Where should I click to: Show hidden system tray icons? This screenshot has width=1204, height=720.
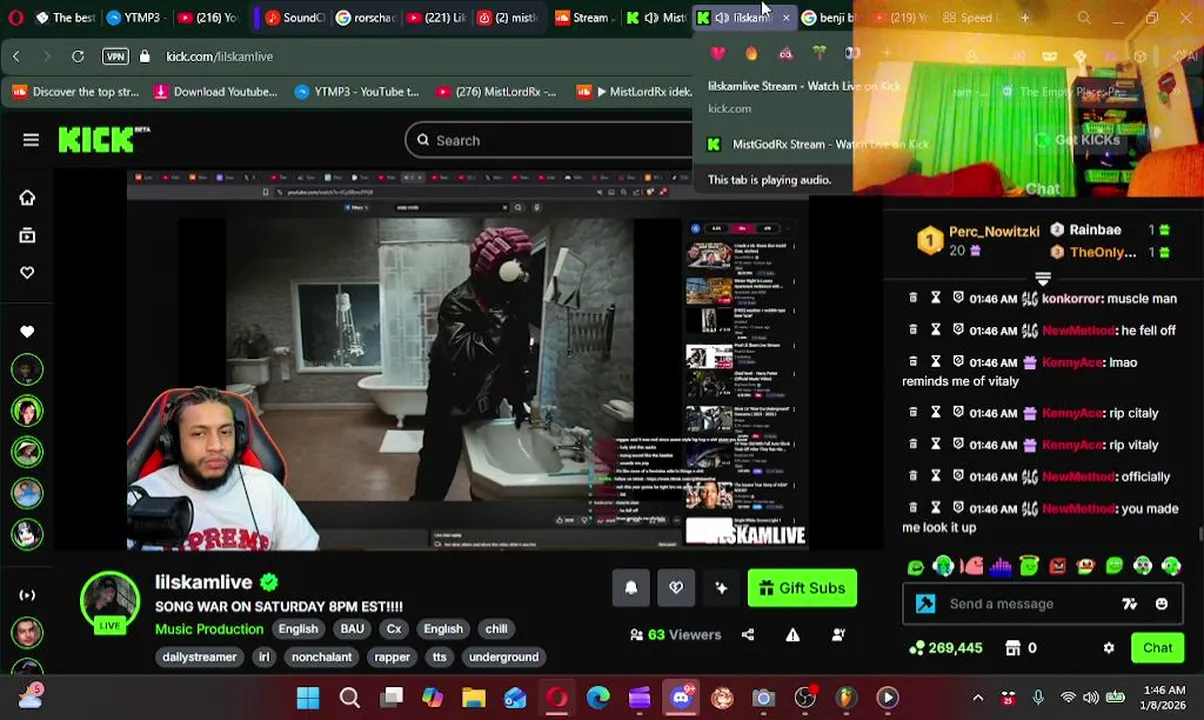tap(978, 697)
